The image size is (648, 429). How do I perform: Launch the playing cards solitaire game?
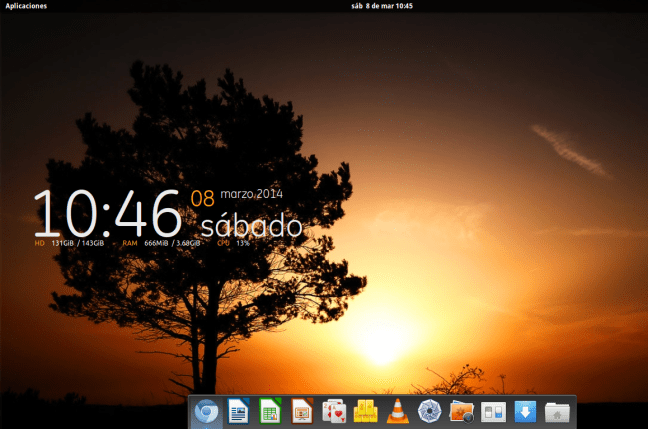point(334,411)
